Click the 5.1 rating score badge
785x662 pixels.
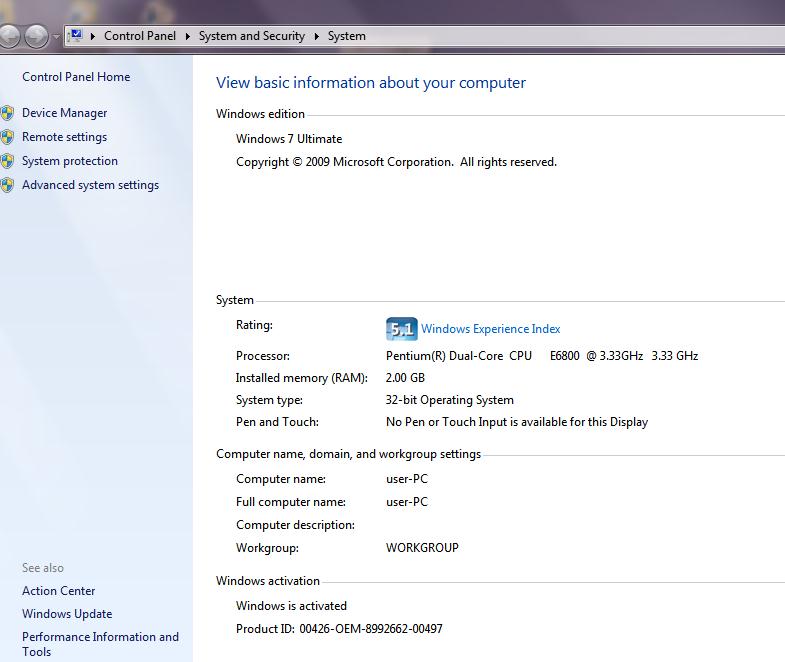402,329
